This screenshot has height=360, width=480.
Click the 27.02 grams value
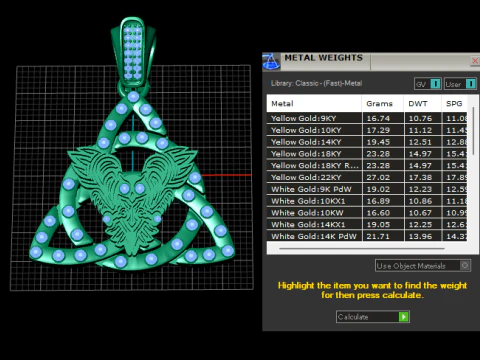pyautogui.click(x=378, y=177)
